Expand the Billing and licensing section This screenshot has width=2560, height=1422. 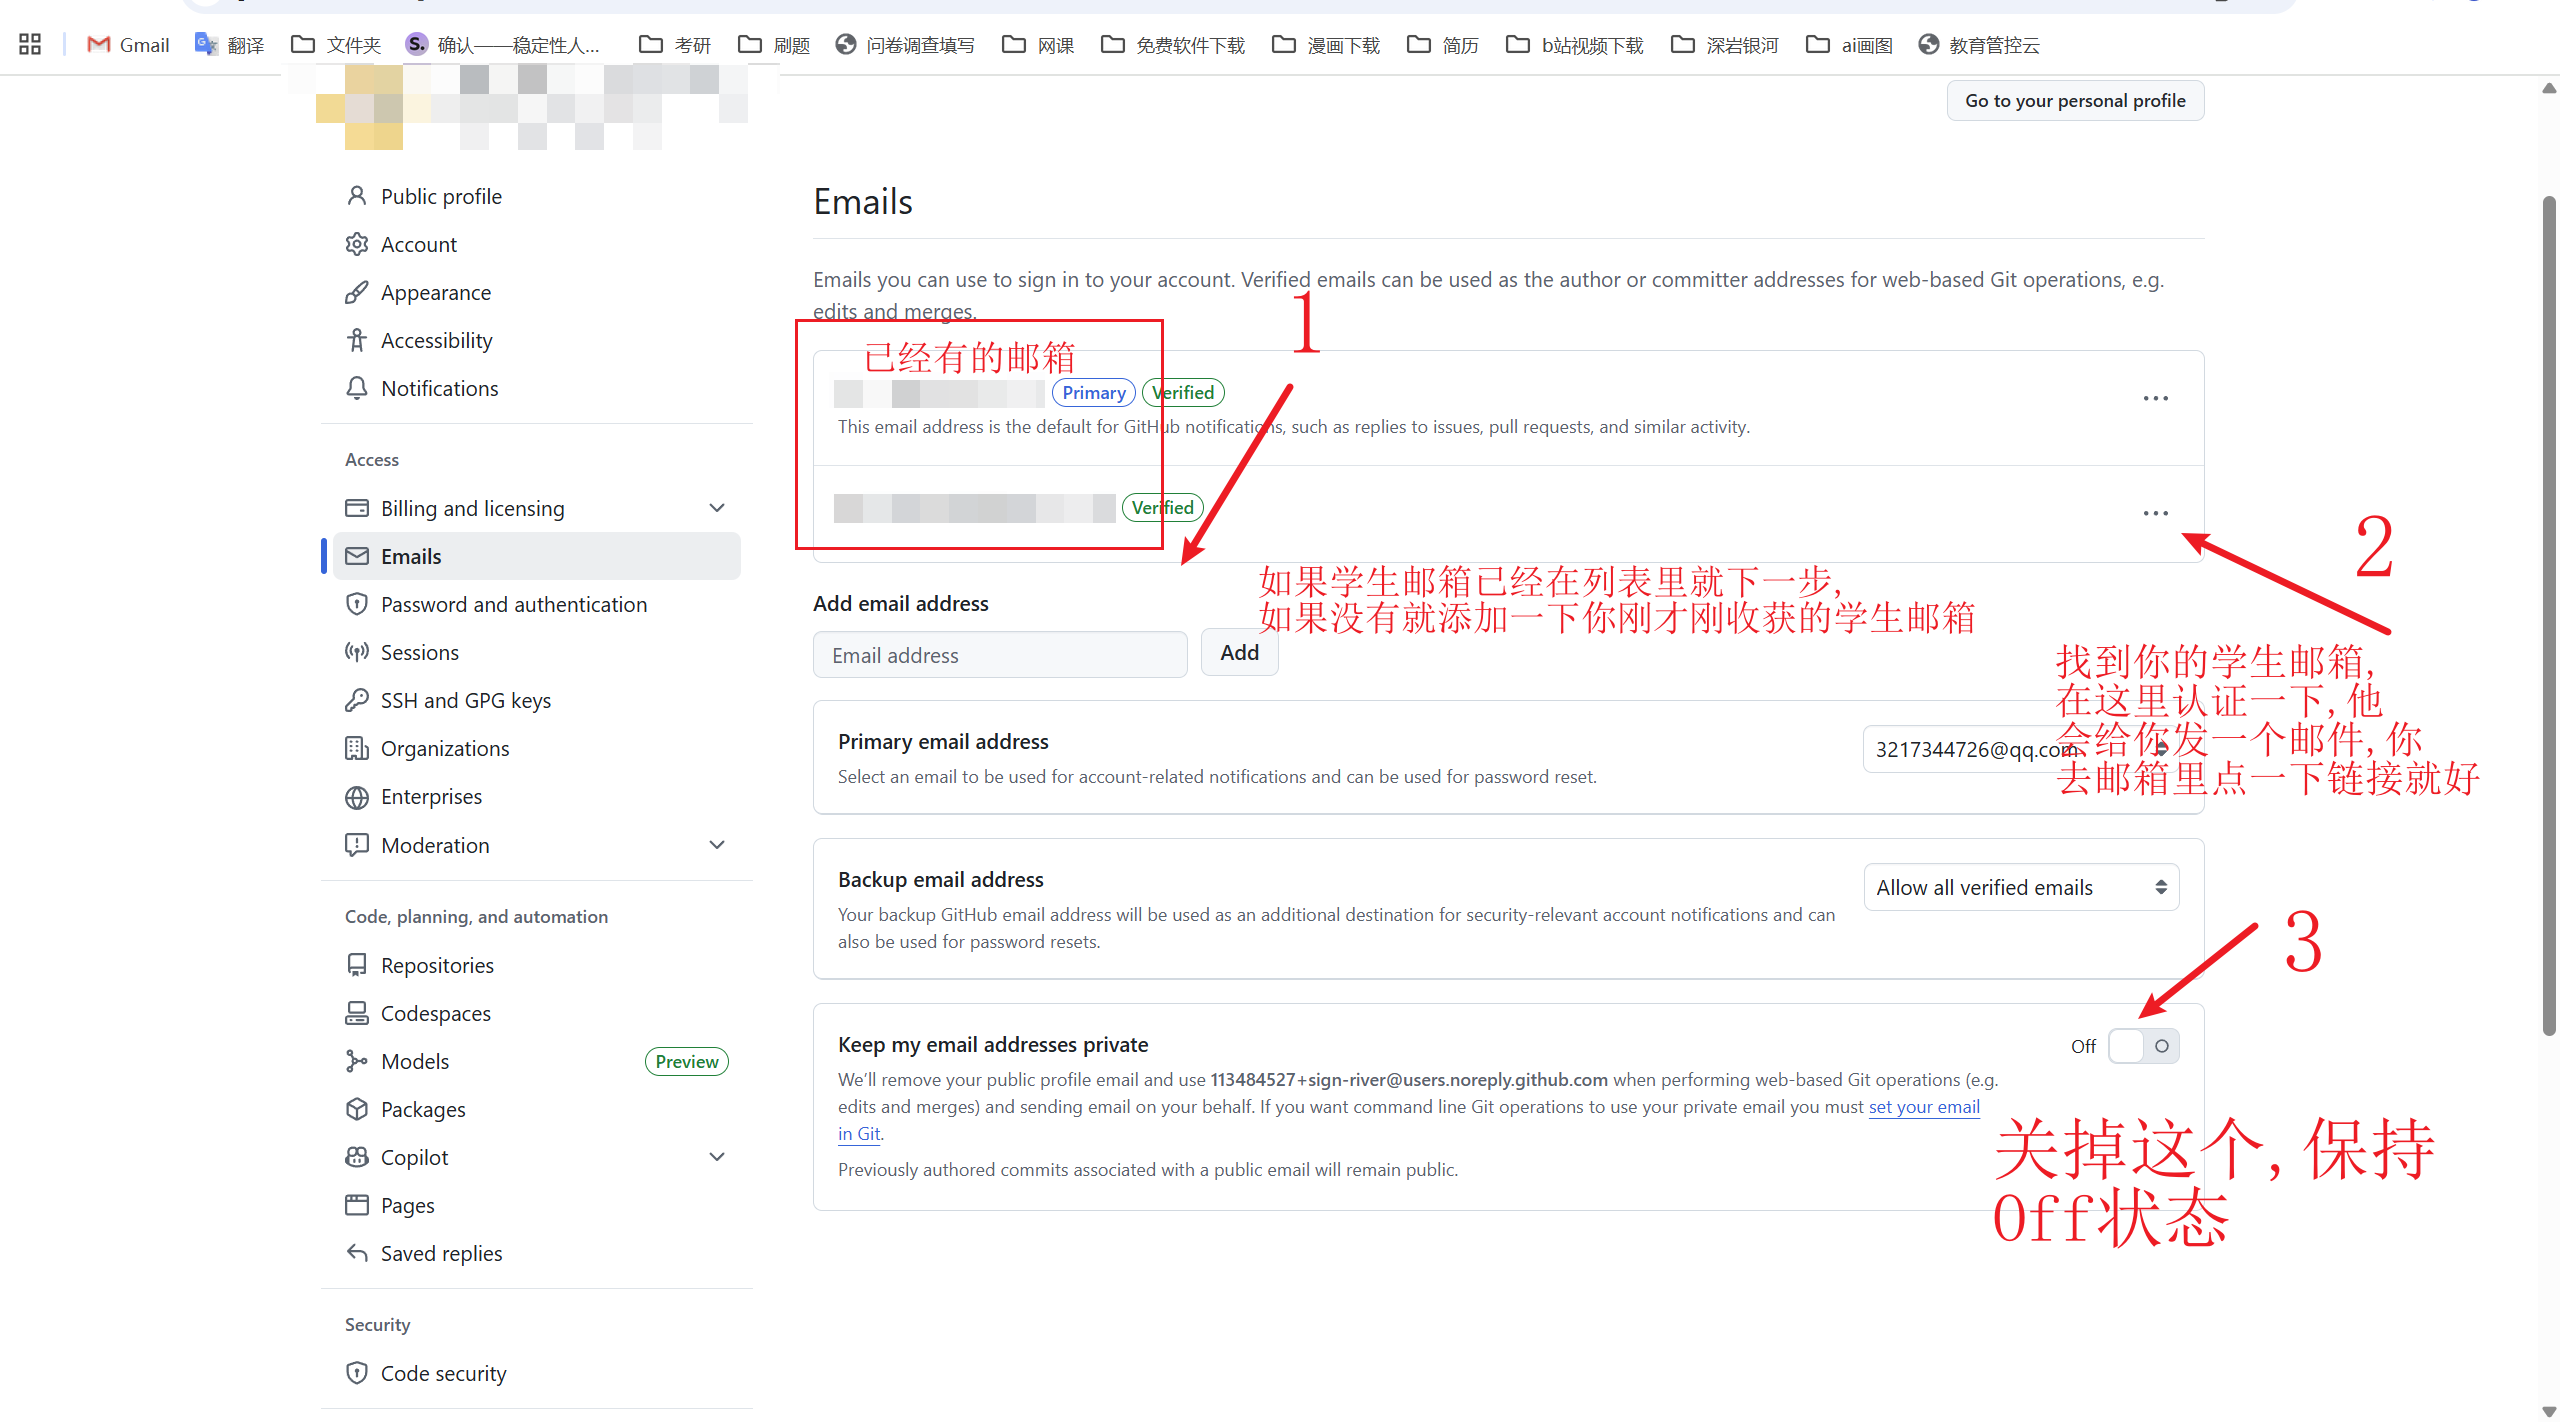[x=717, y=508]
